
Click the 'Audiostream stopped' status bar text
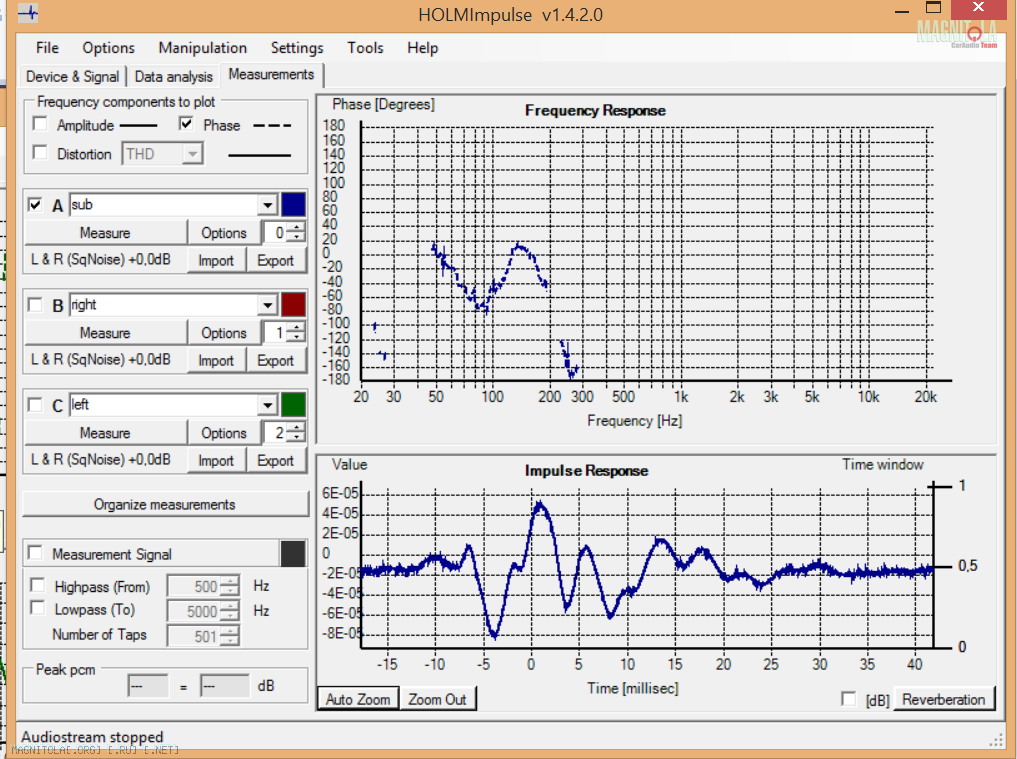(x=92, y=737)
